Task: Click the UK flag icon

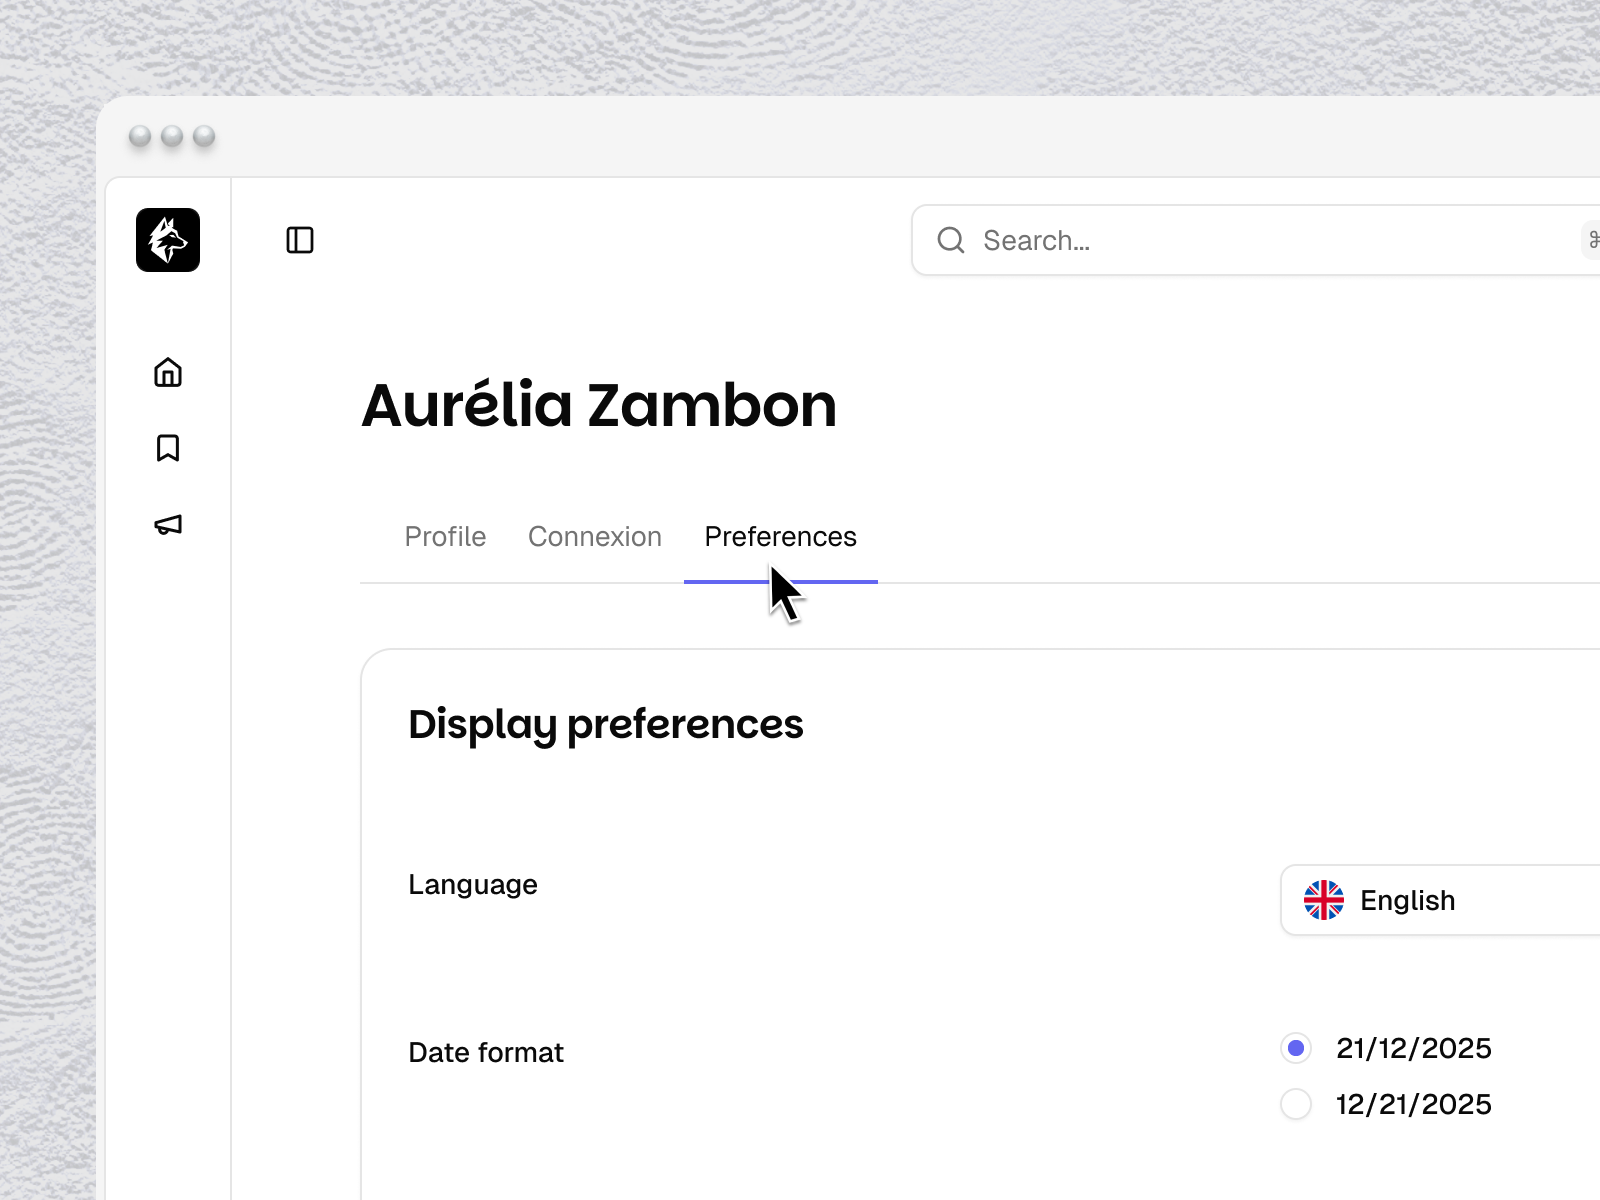Action: [1324, 900]
